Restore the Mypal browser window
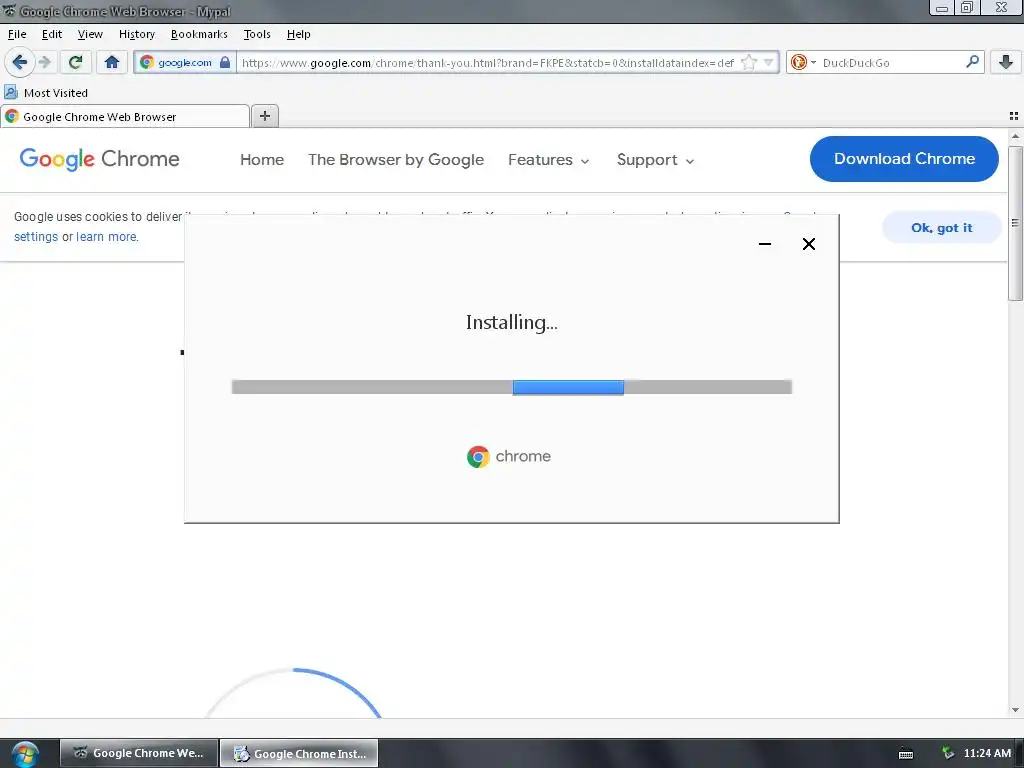This screenshot has height=768, width=1024. pyautogui.click(x=967, y=8)
